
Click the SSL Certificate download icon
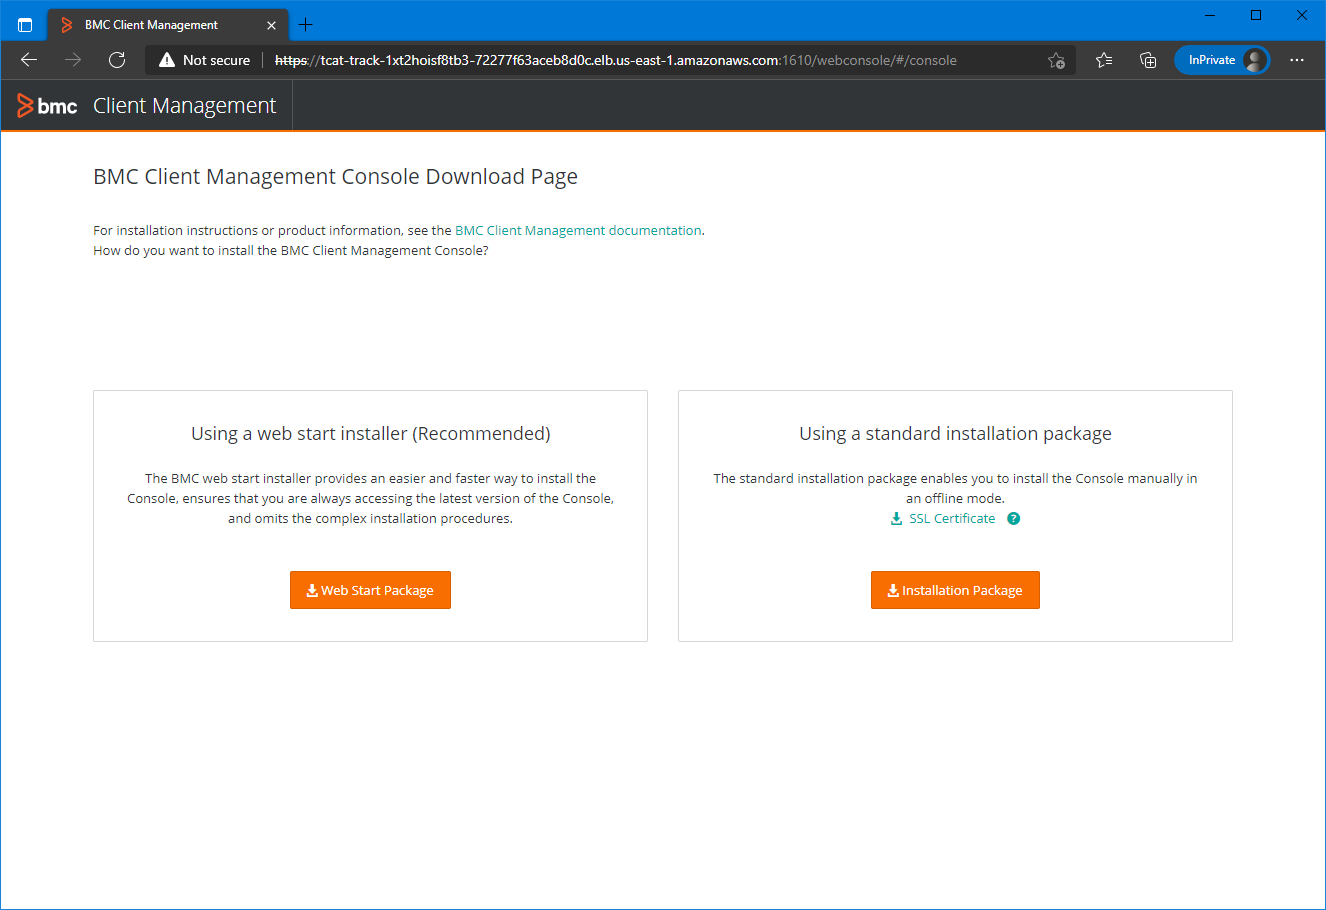[896, 518]
